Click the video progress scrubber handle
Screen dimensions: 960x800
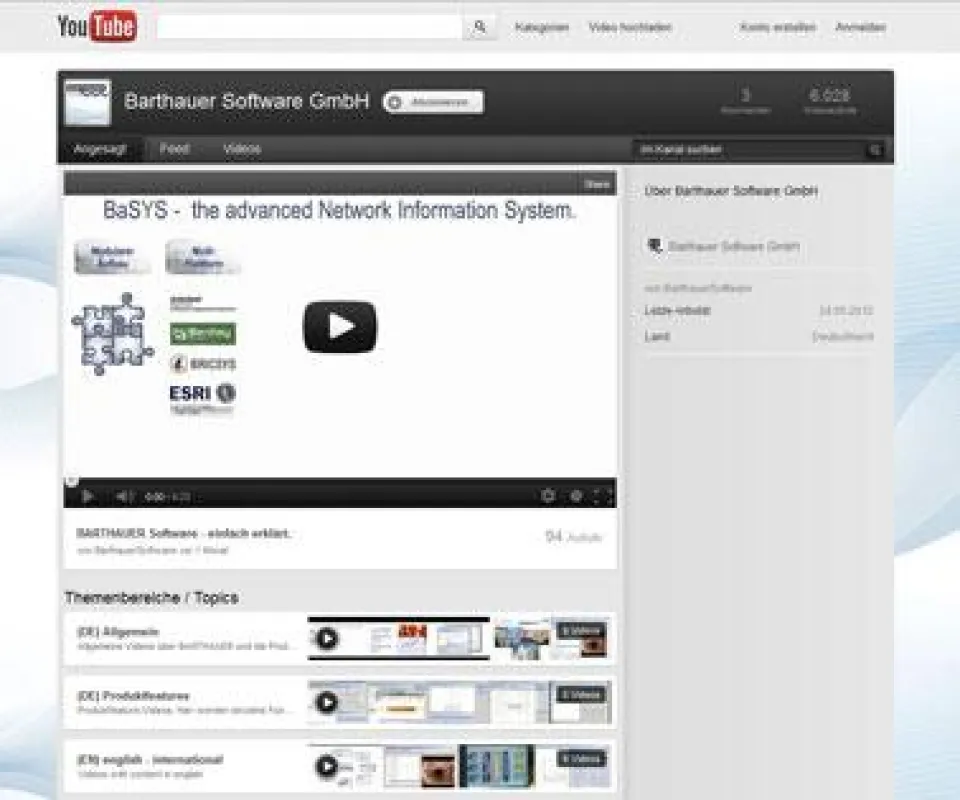(x=71, y=481)
